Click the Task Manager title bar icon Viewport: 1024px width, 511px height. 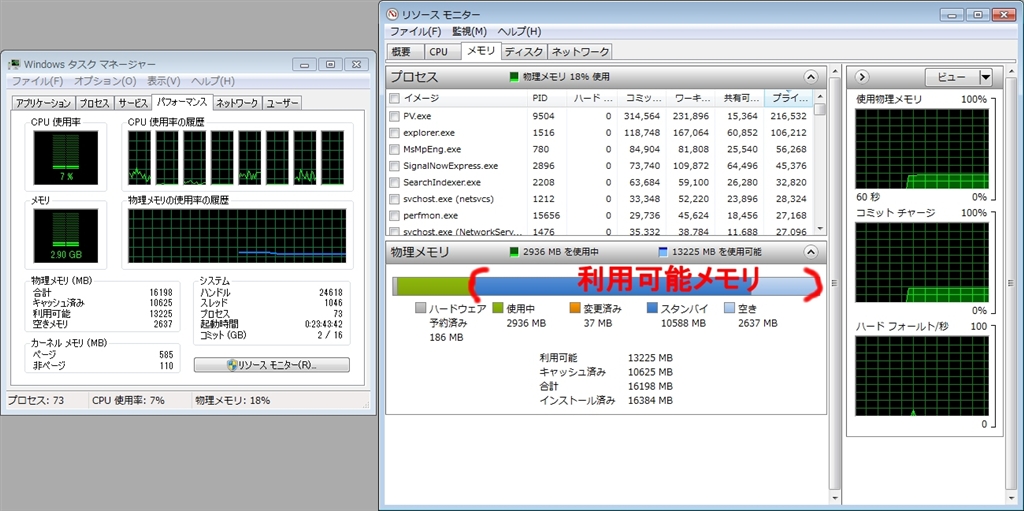[13, 64]
